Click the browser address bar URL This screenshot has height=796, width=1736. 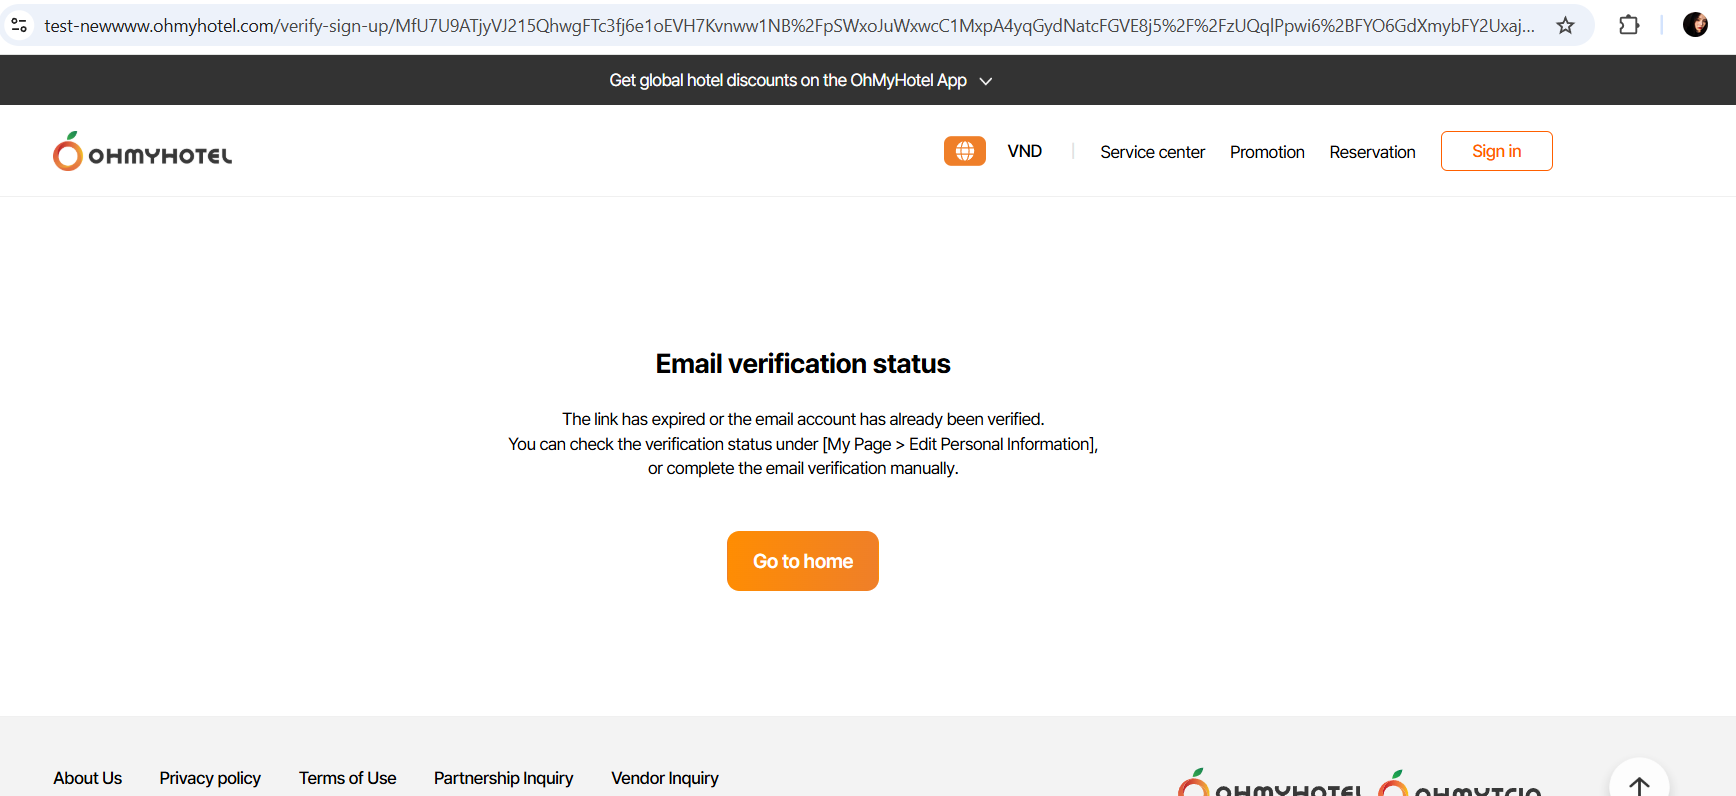(788, 25)
